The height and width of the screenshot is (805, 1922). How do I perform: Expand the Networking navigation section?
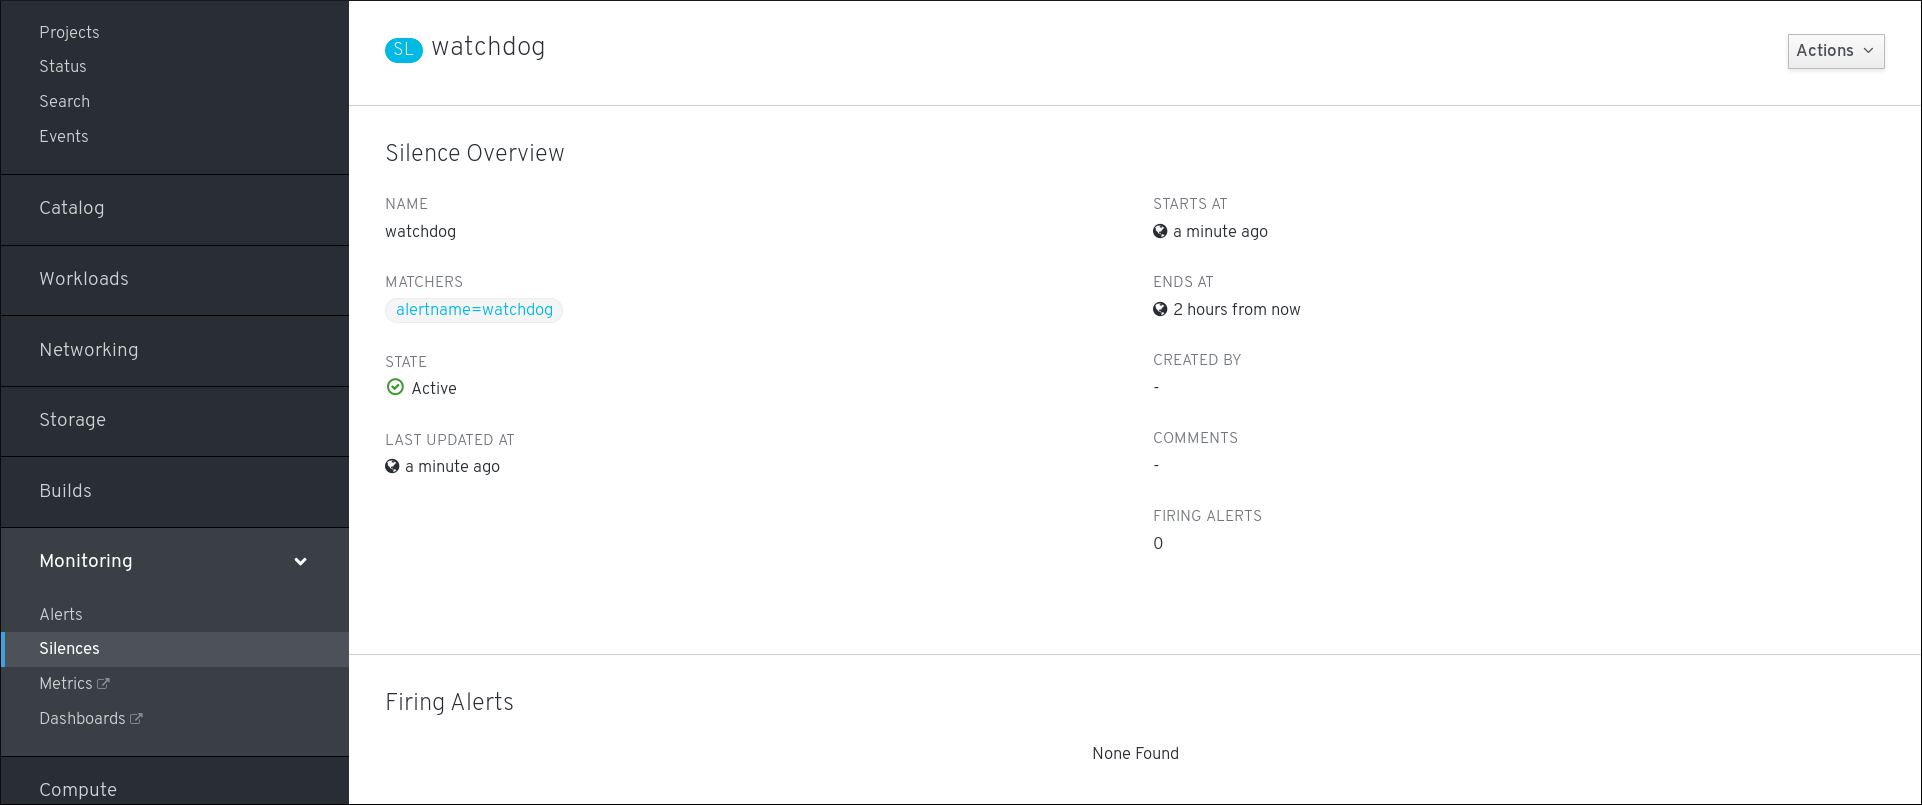coord(89,350)
